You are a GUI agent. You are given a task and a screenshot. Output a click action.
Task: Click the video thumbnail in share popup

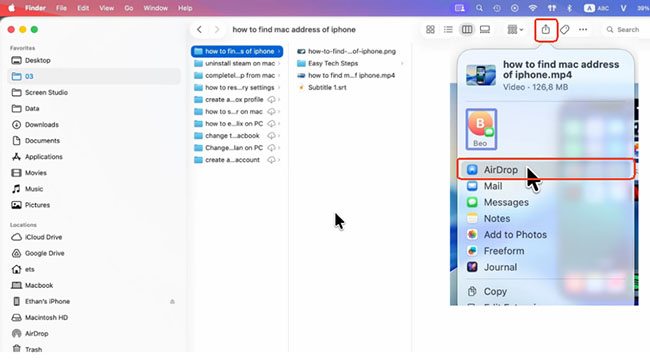[x=481, y=75]
